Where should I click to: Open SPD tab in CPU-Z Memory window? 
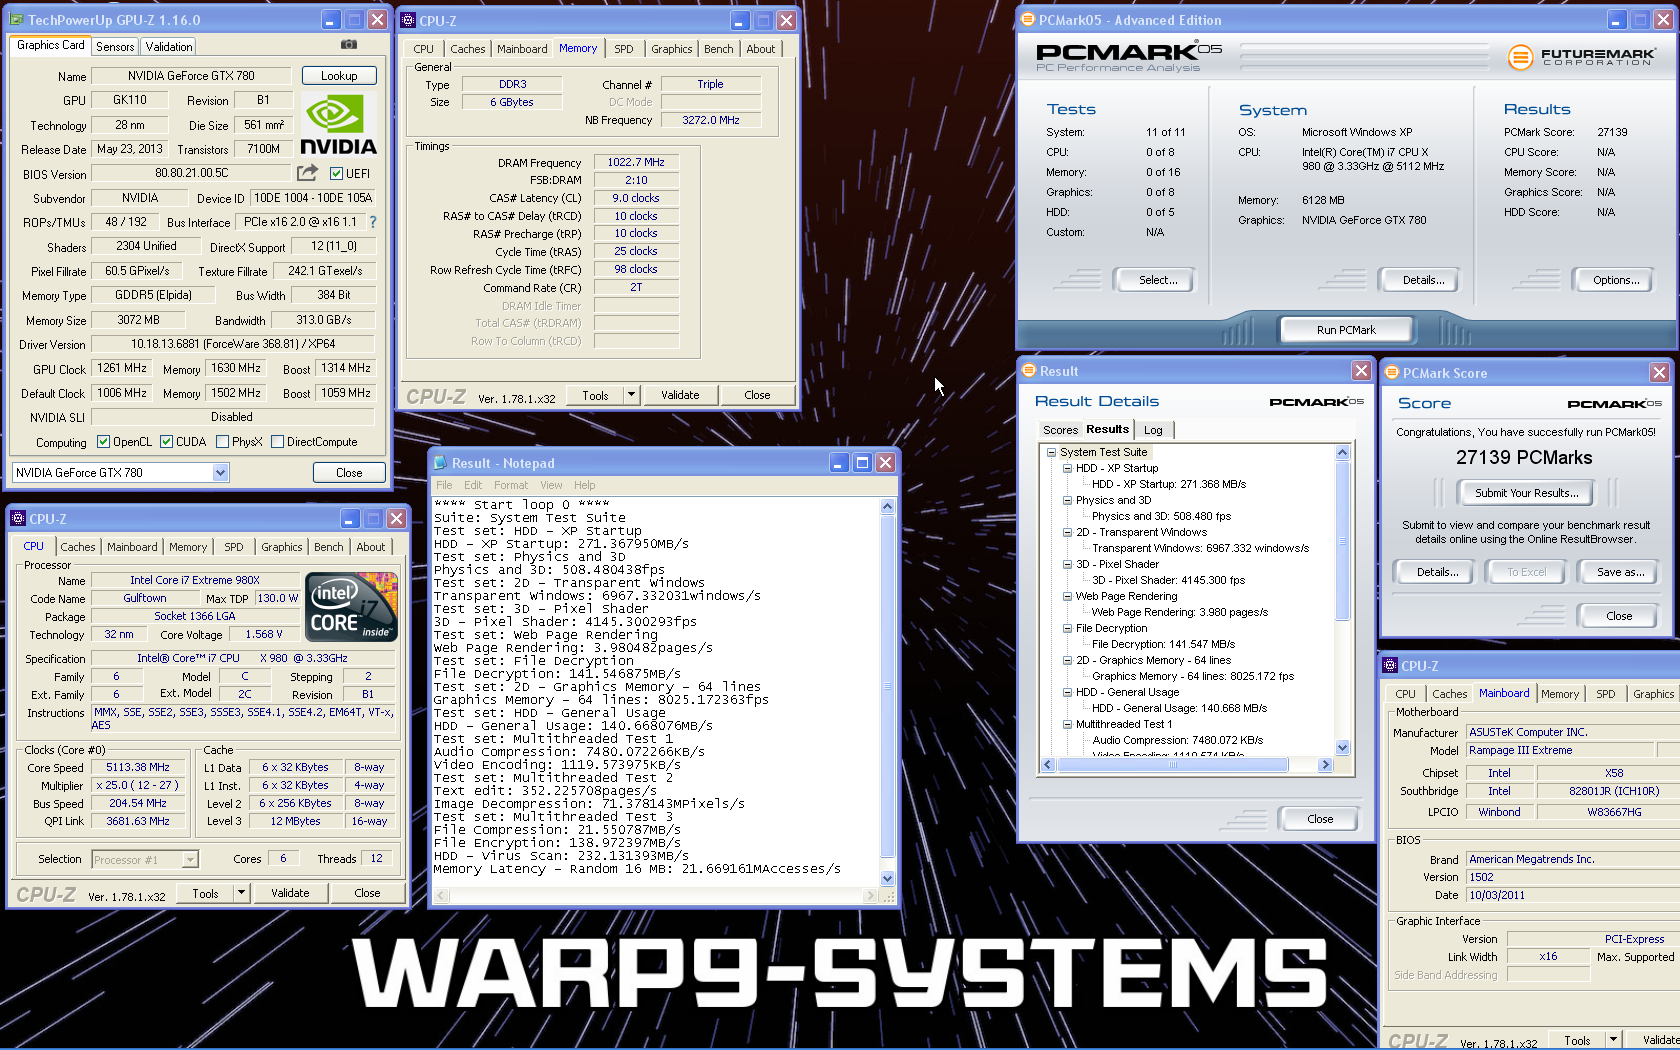pyautogui.click(x=624, y=49)
